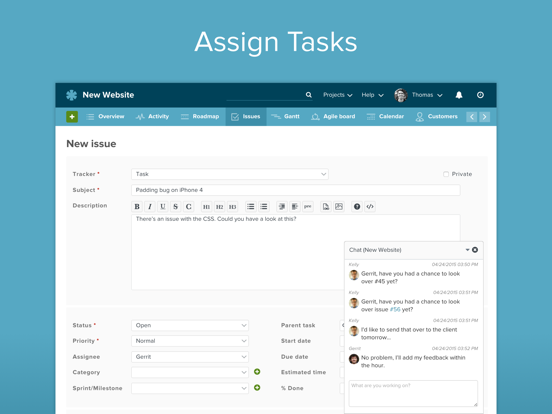Click the clock timer icon in header
The width and height of the screenshot is (552, 414).
point(480,95)
